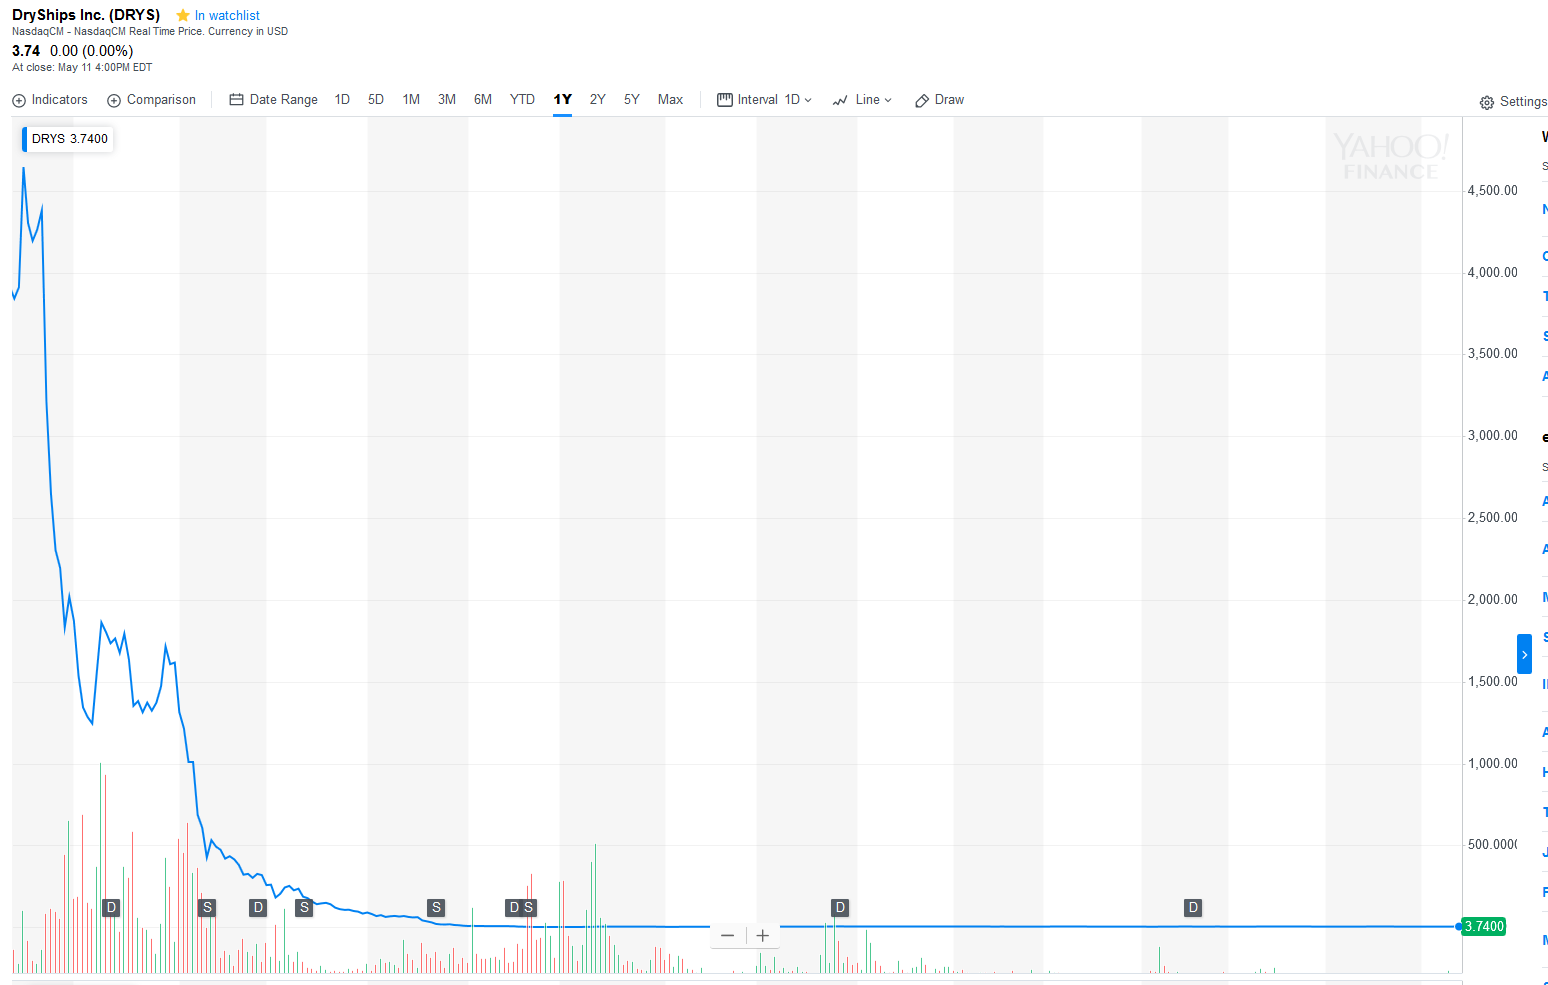This screenshot has width=1548, height=985.
Task: Click the D marker nearest the zoom controls
Action: 840,908
